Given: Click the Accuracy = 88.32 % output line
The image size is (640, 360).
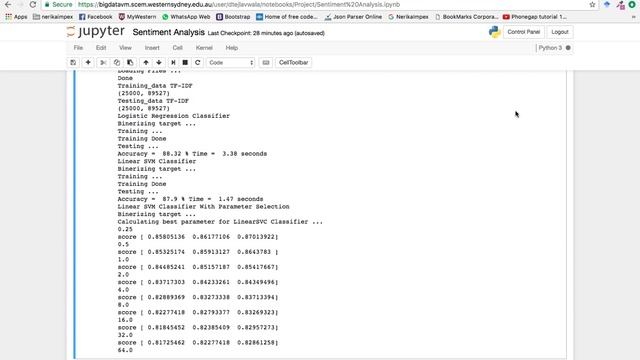Looking at the screenshot, I should click(x=192, y=154).
